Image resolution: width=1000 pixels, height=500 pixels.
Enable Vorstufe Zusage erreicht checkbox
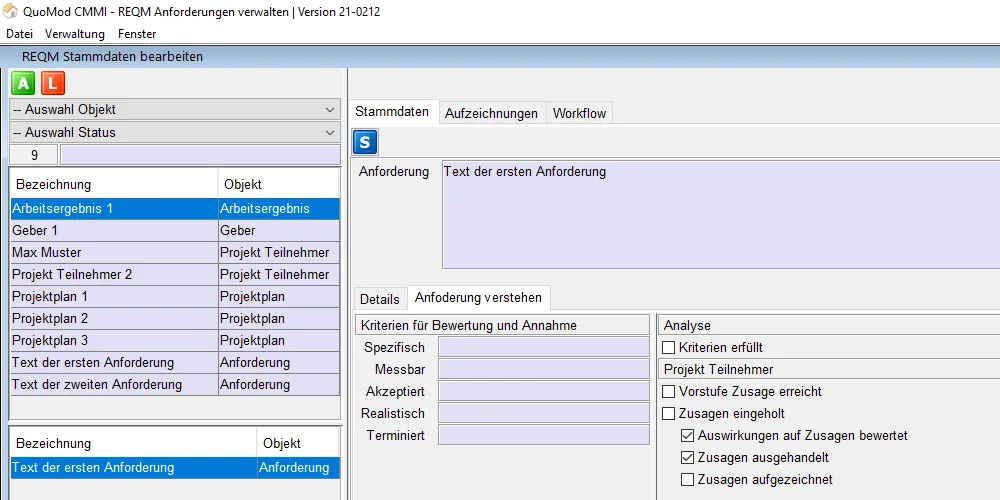pos(668,392)
